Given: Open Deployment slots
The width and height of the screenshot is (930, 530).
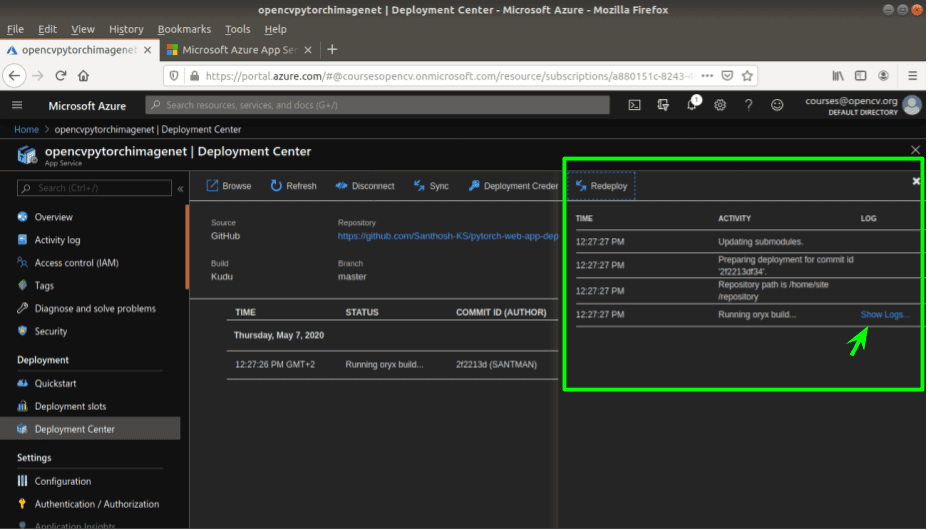Looking at the screenshot, I should tap(70, 407).
